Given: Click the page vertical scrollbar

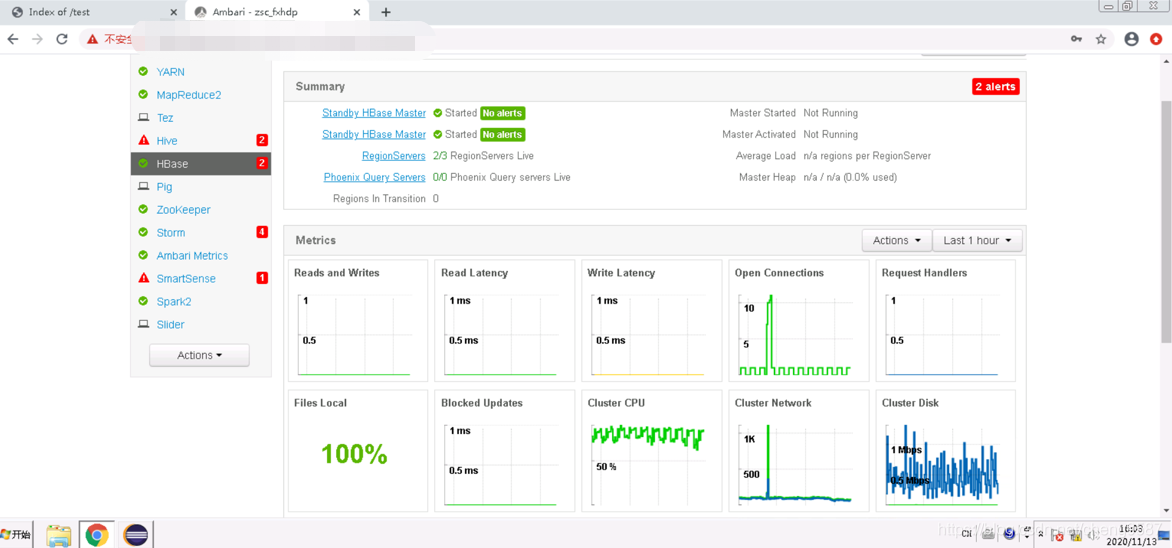Looking at the screenshot, I should click(x=1165, y=224).
